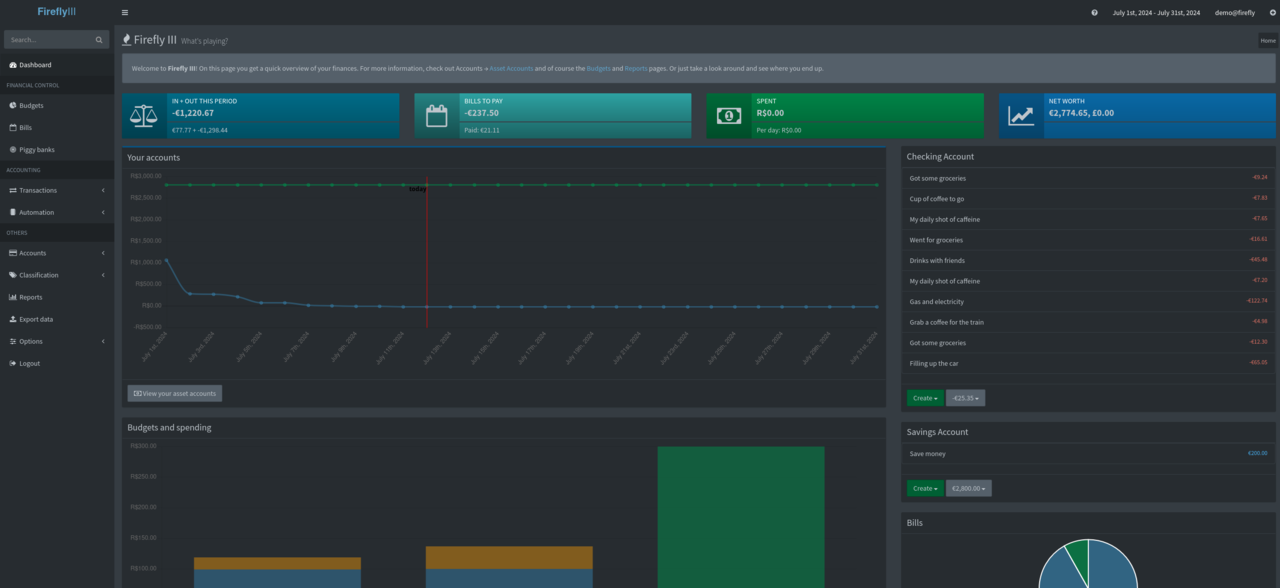Open Budgets from the sidebar
The height and width of the screenshot is (588, 1280).
pos(57,105)
